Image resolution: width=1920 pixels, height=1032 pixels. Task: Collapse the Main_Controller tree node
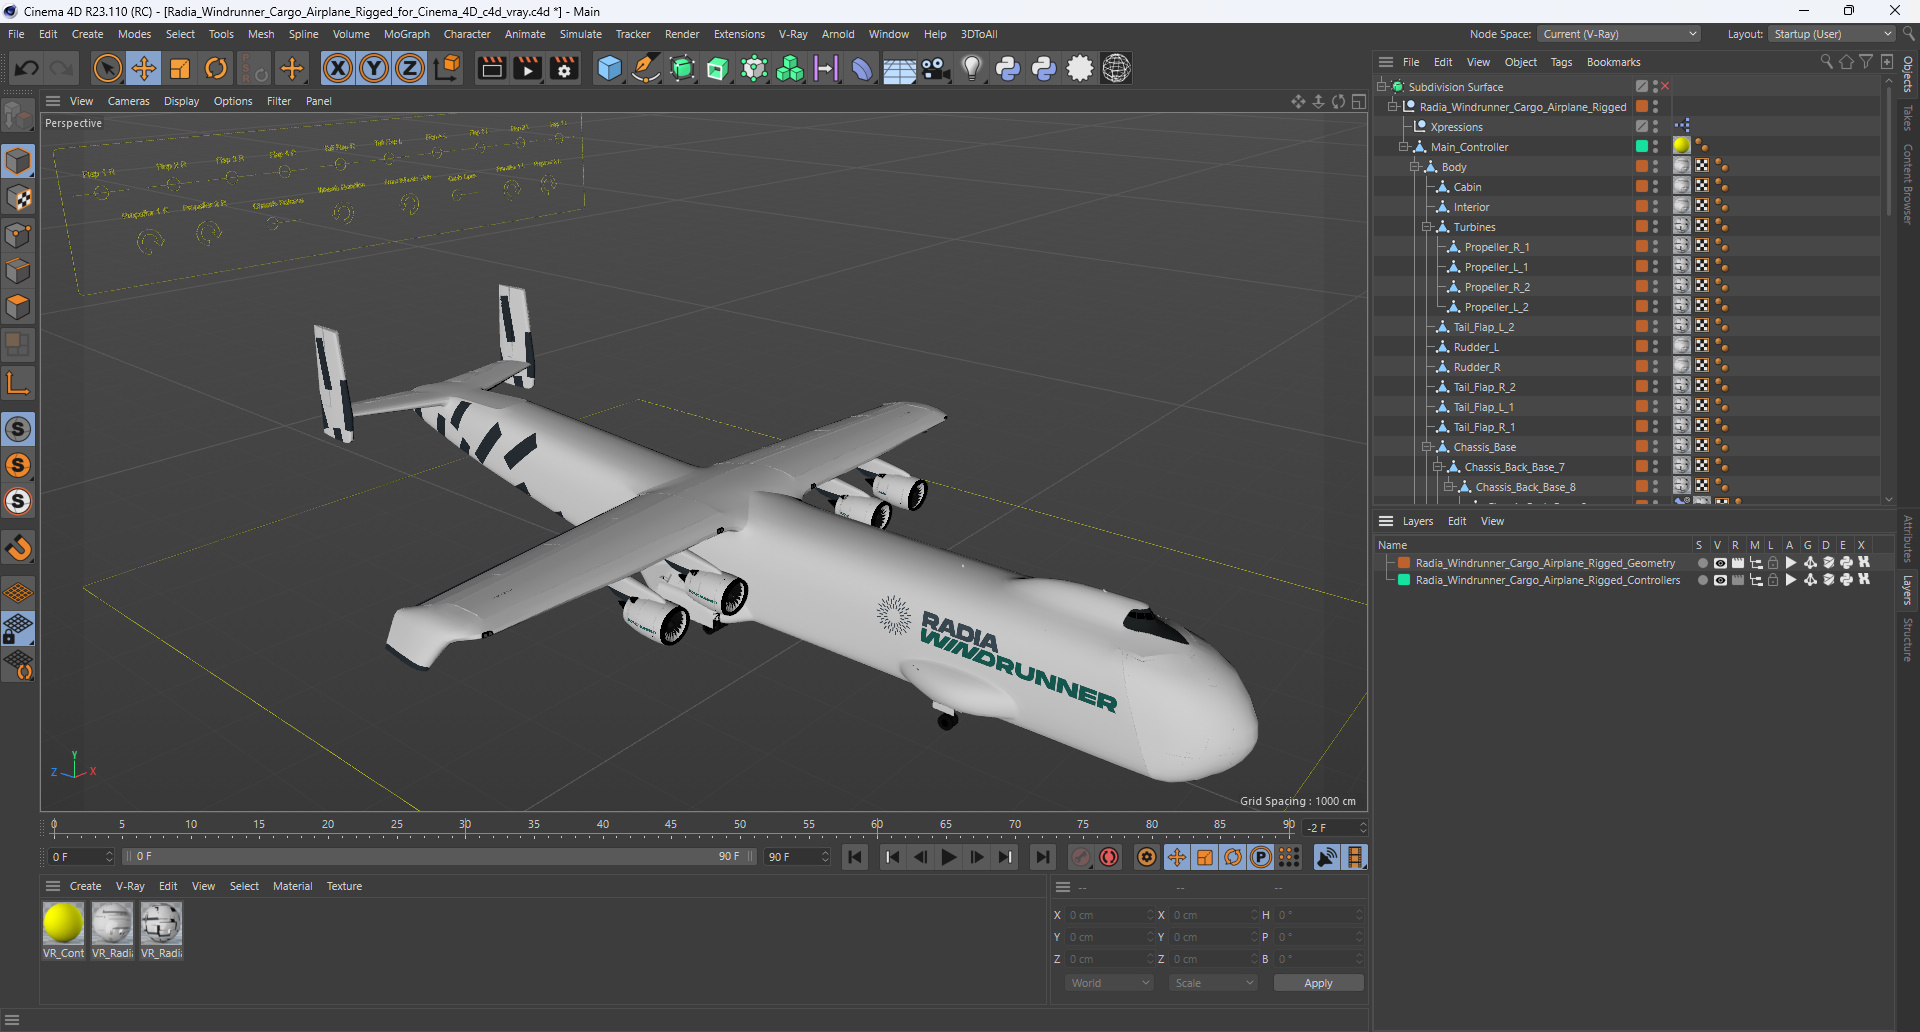click(1404, 147)
